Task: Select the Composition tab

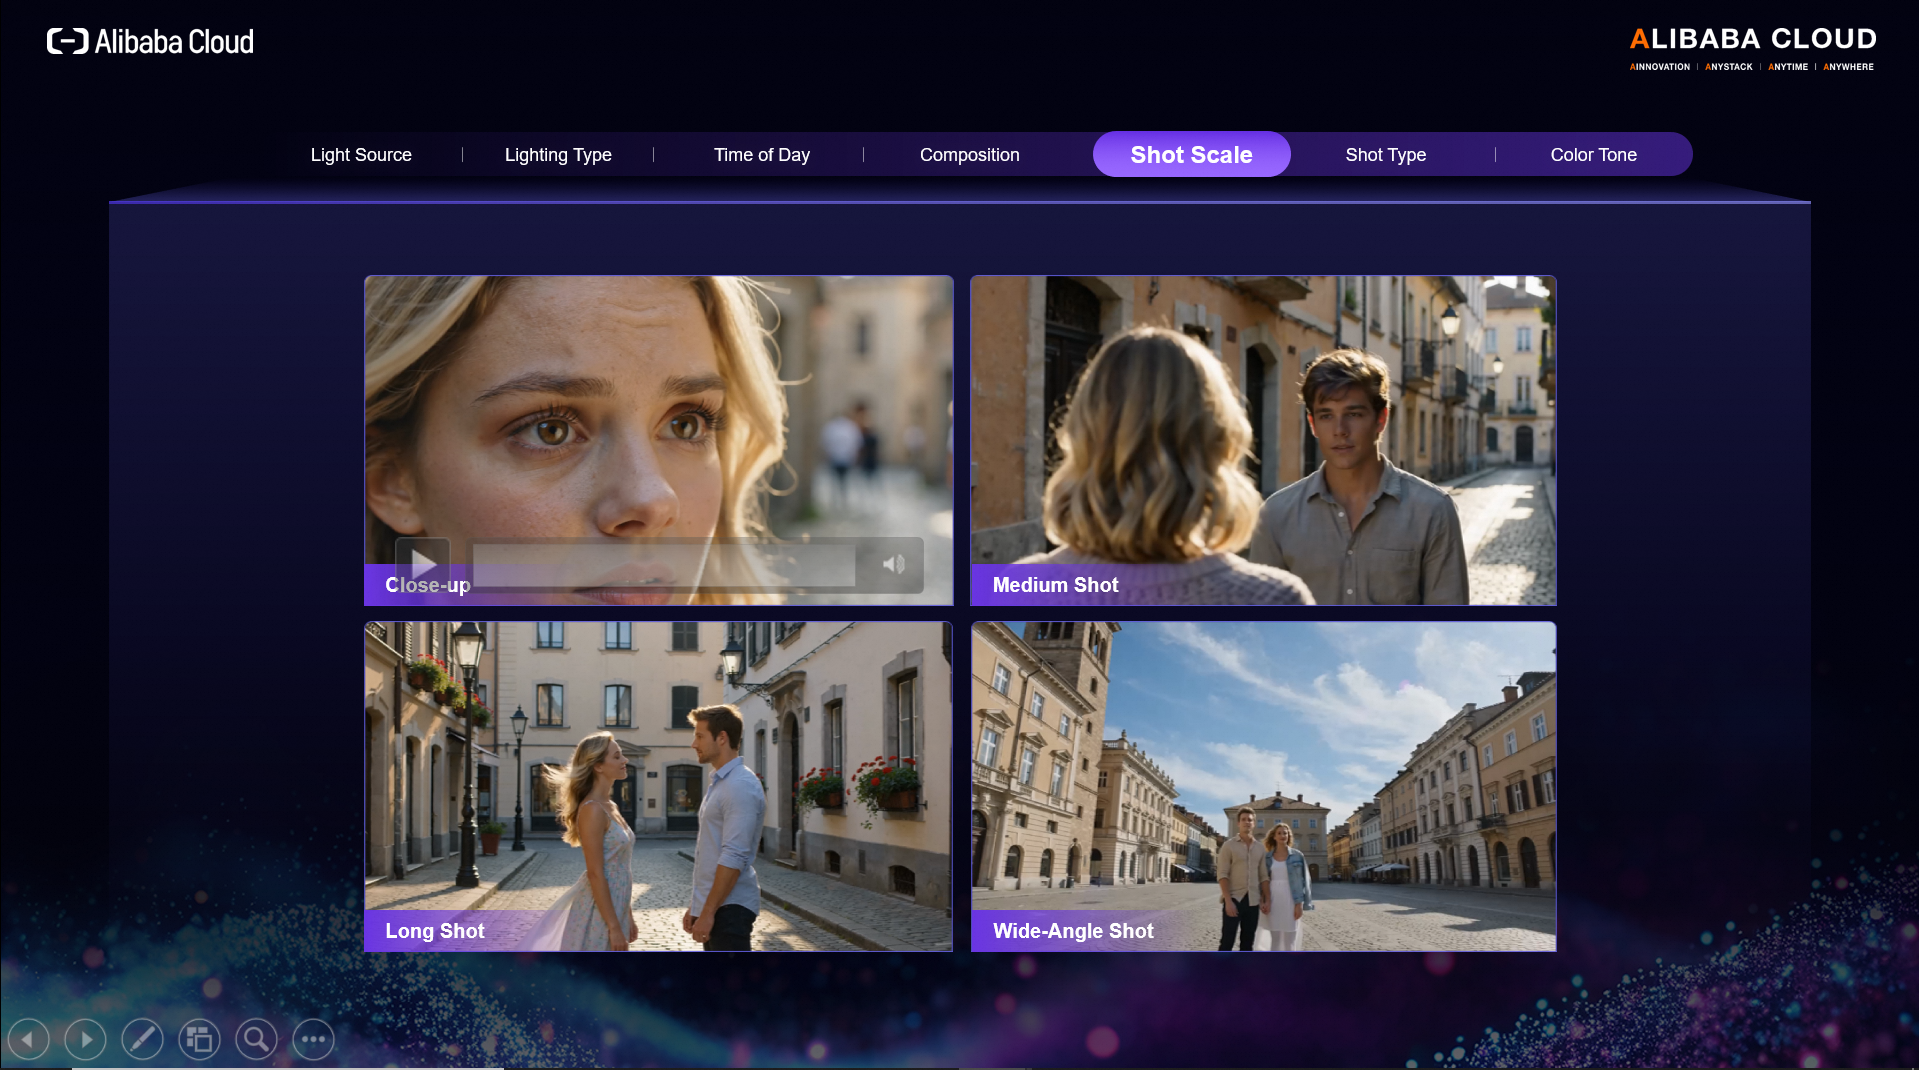Action: click(970, 155)
